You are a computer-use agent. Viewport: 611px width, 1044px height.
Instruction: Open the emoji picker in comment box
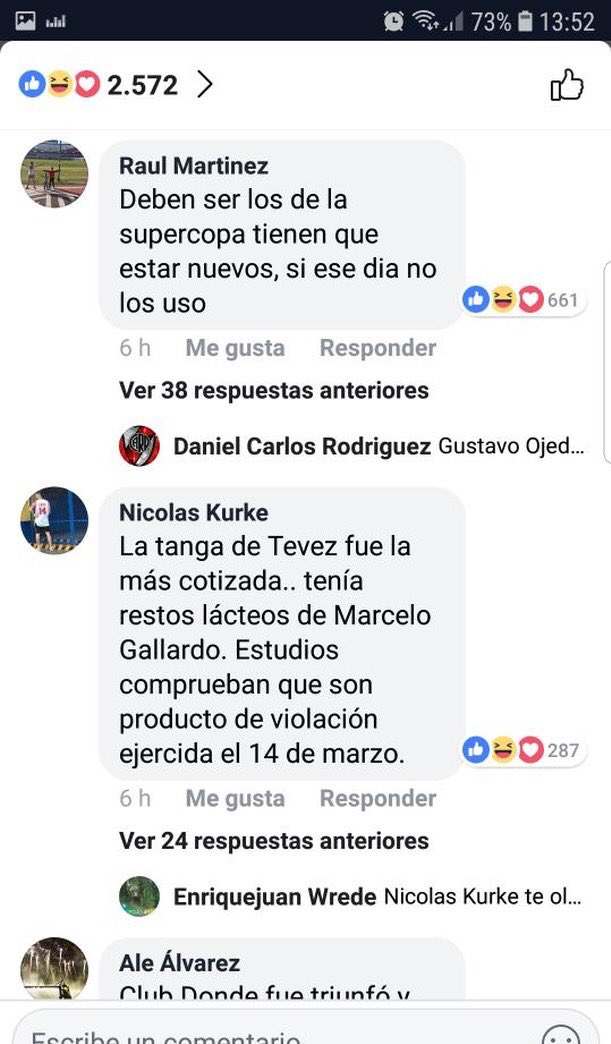[x=561, y=1034]
